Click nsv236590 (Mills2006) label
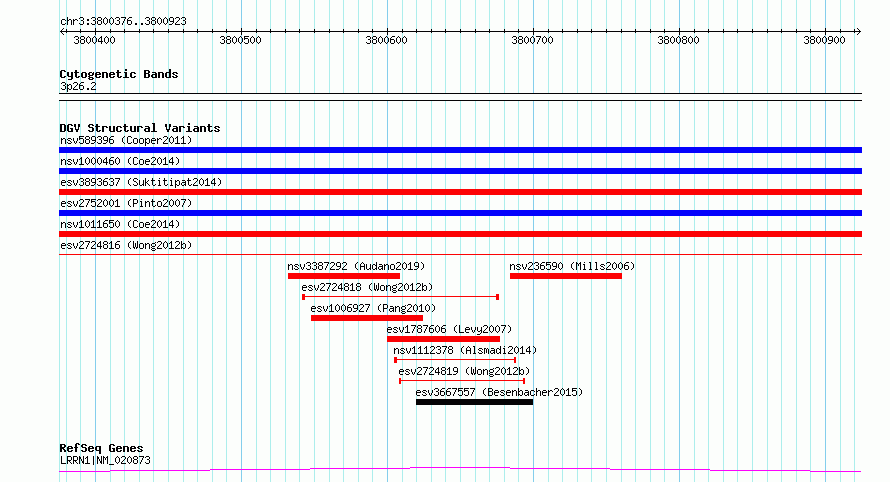 [x=572, y=266]
